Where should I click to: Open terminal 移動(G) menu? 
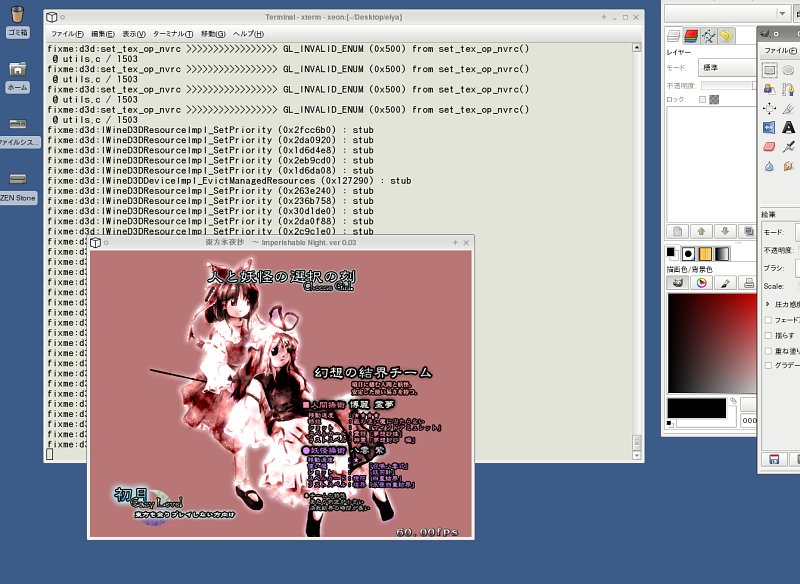213,34
